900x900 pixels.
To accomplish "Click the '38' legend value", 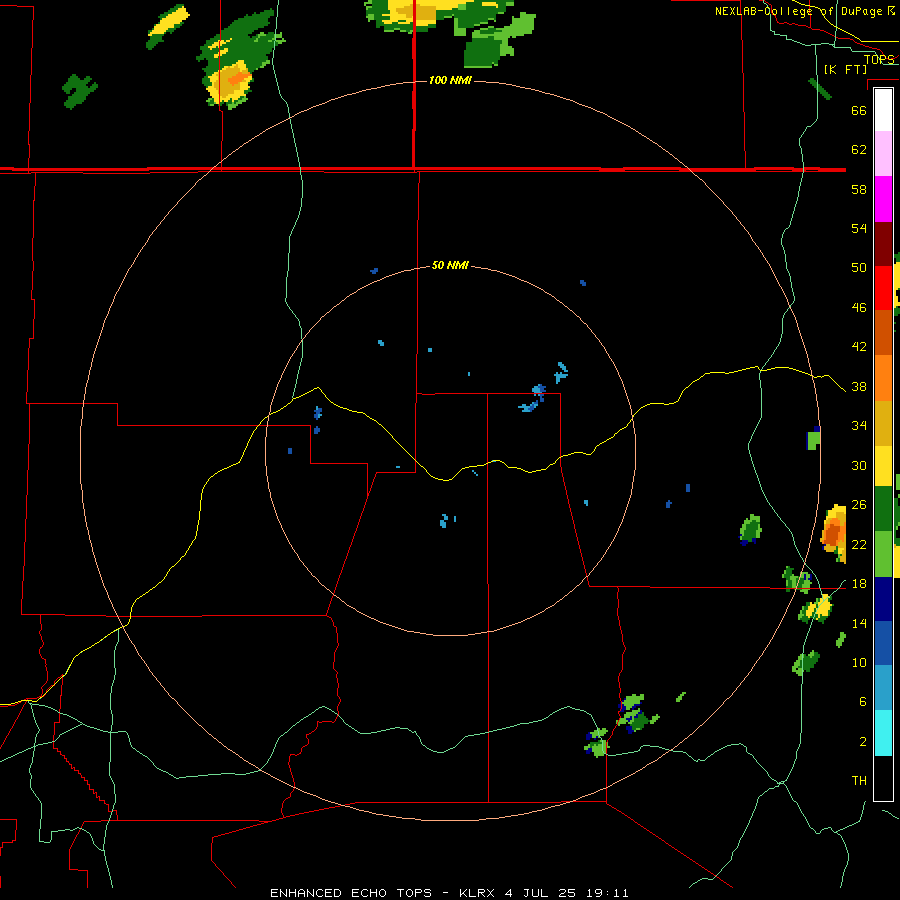I will [859, 386].
